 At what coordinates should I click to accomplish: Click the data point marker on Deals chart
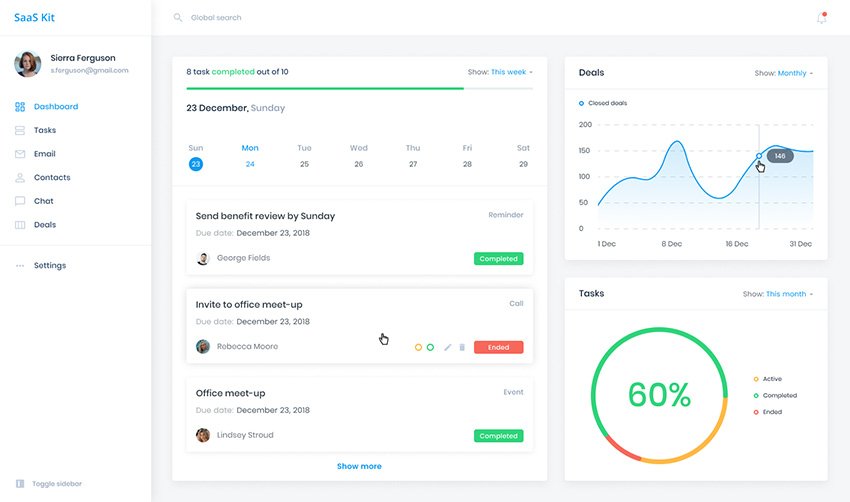pos(759,156)
